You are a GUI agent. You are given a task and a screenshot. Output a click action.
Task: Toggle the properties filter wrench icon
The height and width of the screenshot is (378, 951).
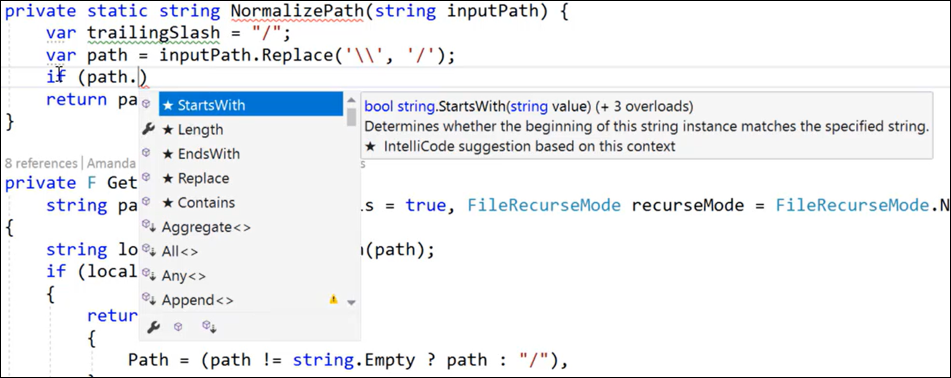(x=153, y=328)
